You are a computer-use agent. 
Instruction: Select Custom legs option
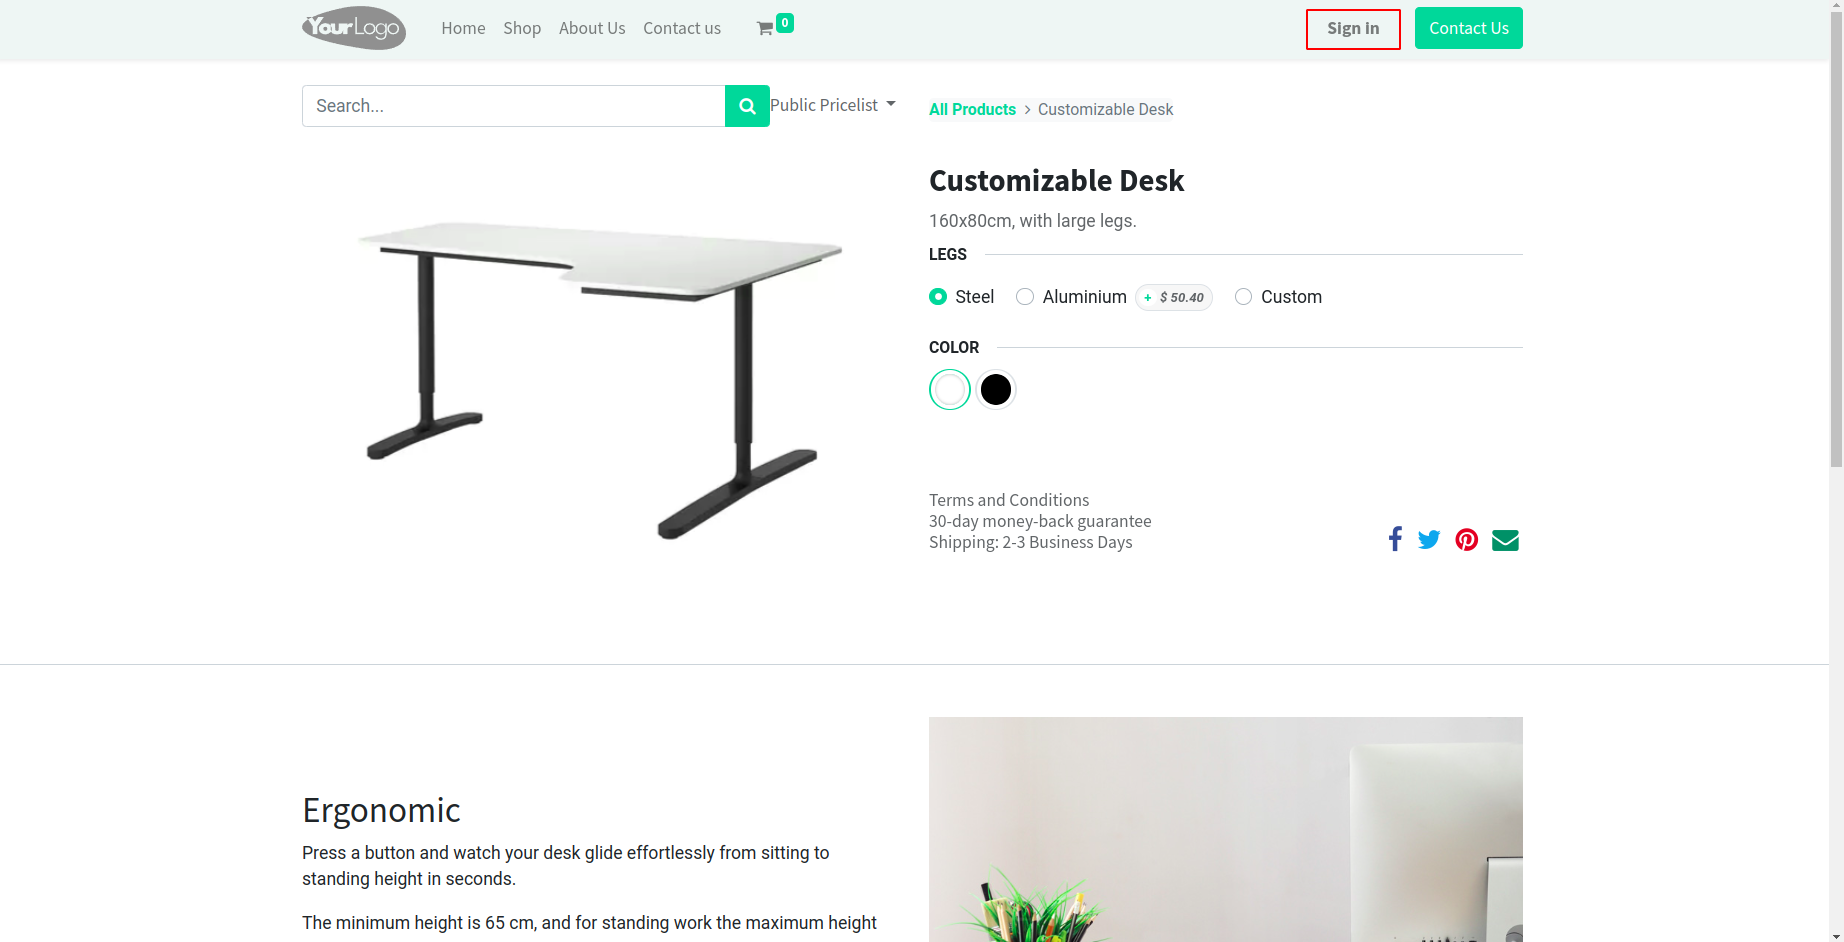1243,297
